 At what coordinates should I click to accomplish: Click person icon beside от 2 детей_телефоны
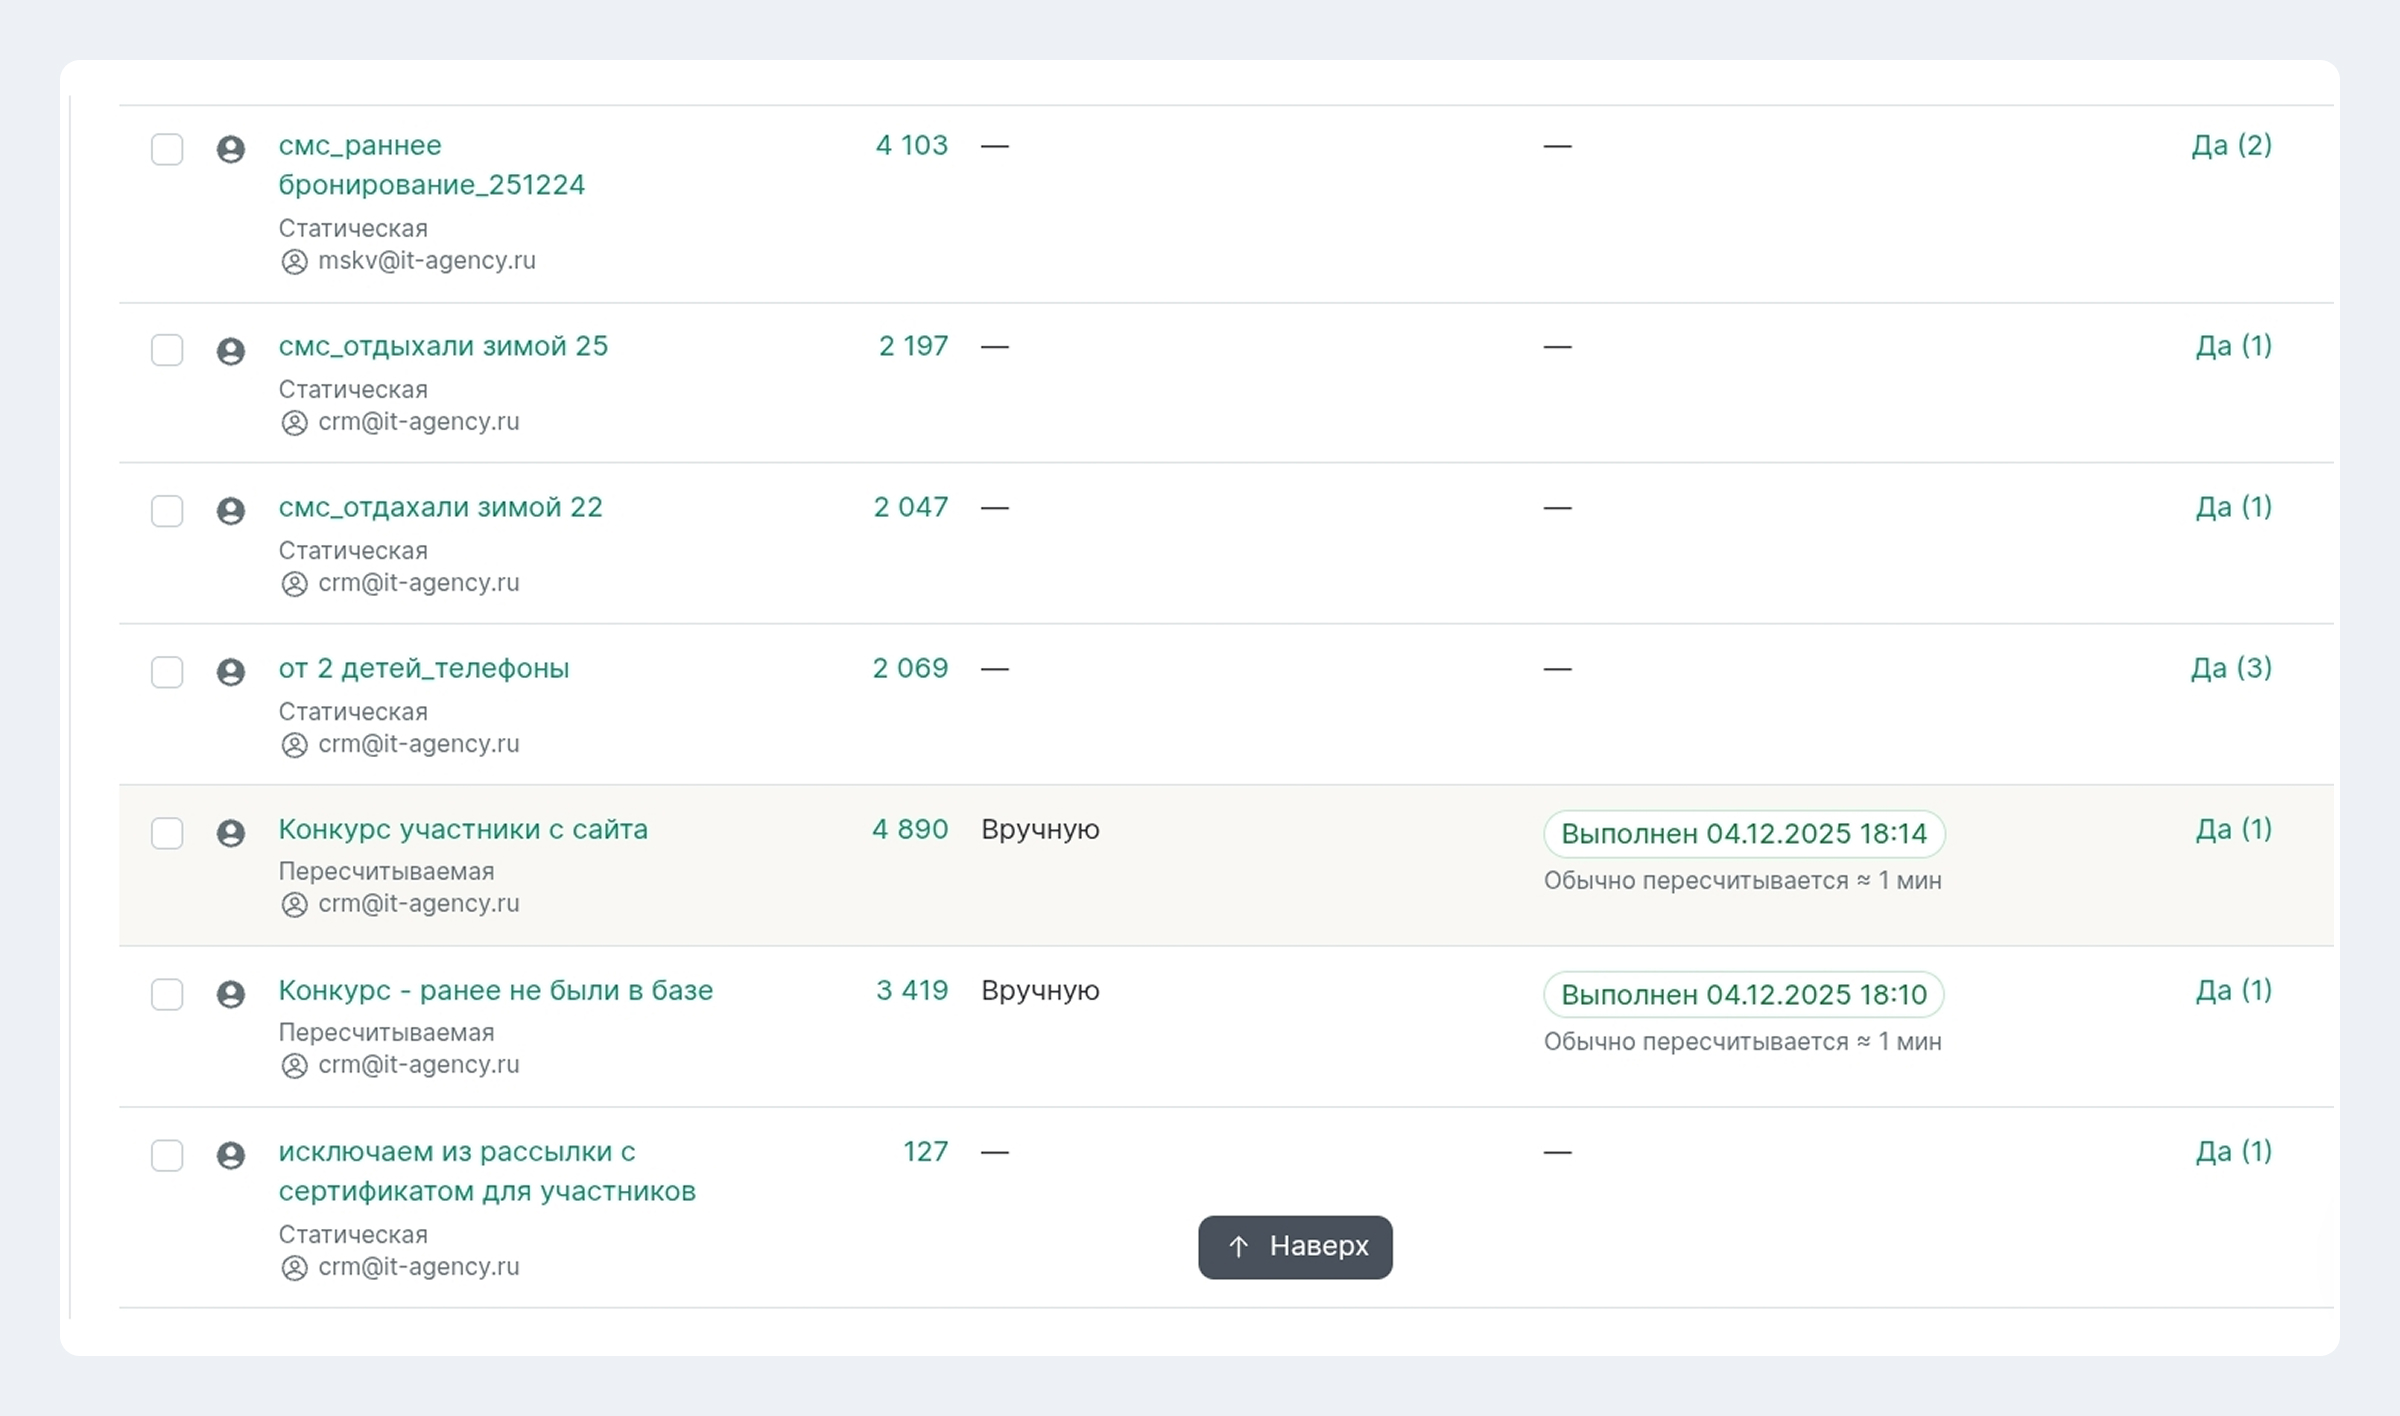click(x=231, y=672)
